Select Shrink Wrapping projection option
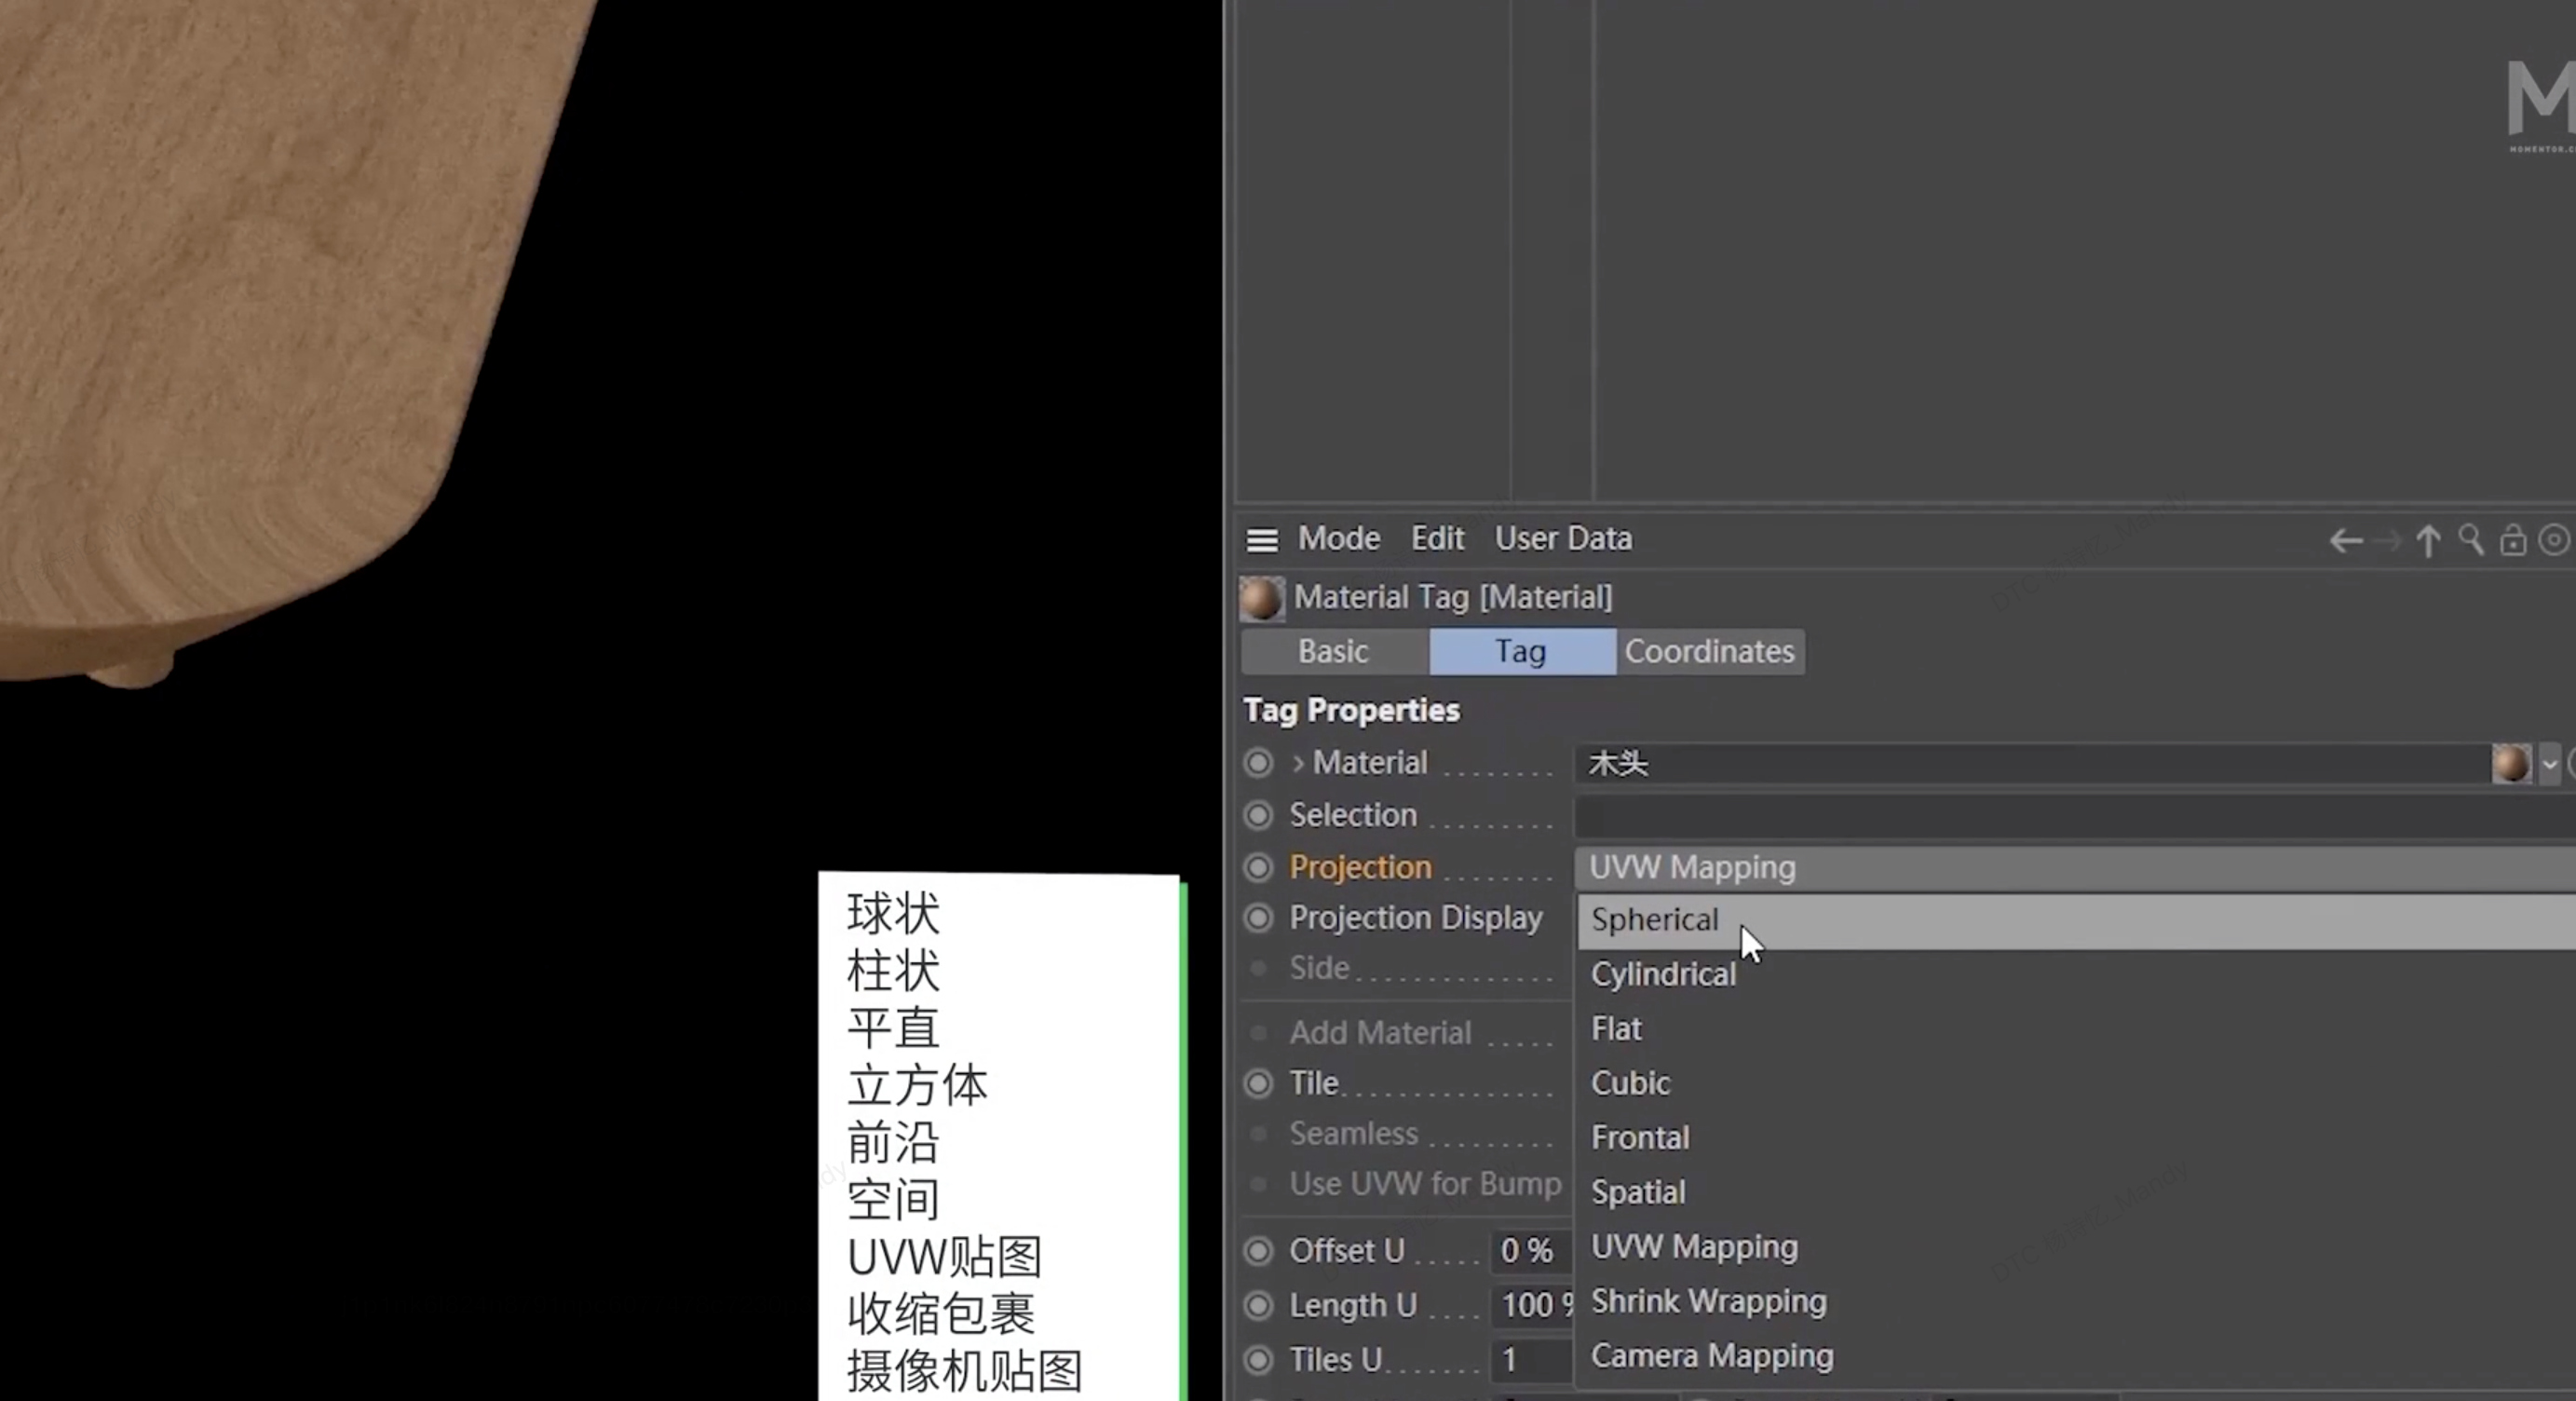The height and width of the screenshot is (1401, 2576). pos(2076,1302)
